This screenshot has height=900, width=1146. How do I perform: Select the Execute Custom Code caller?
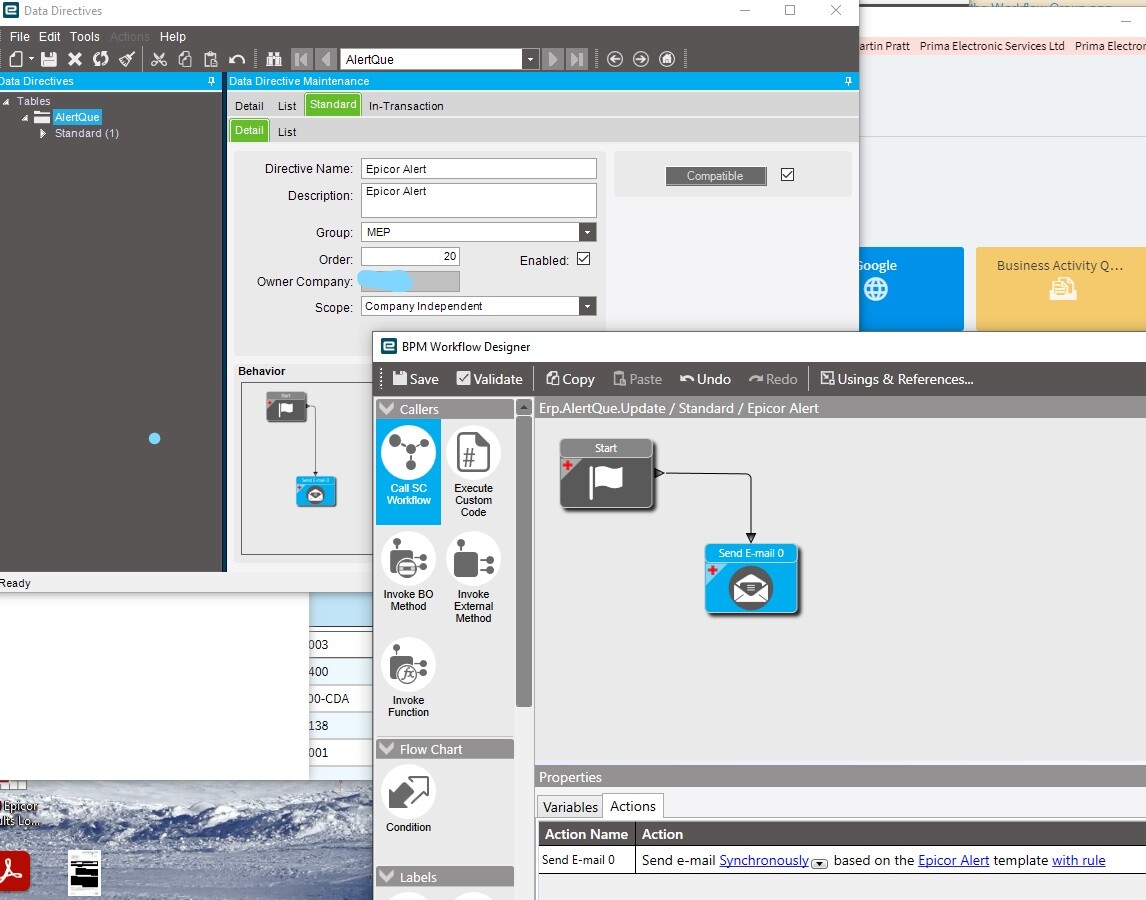click(x=474, y=472)
